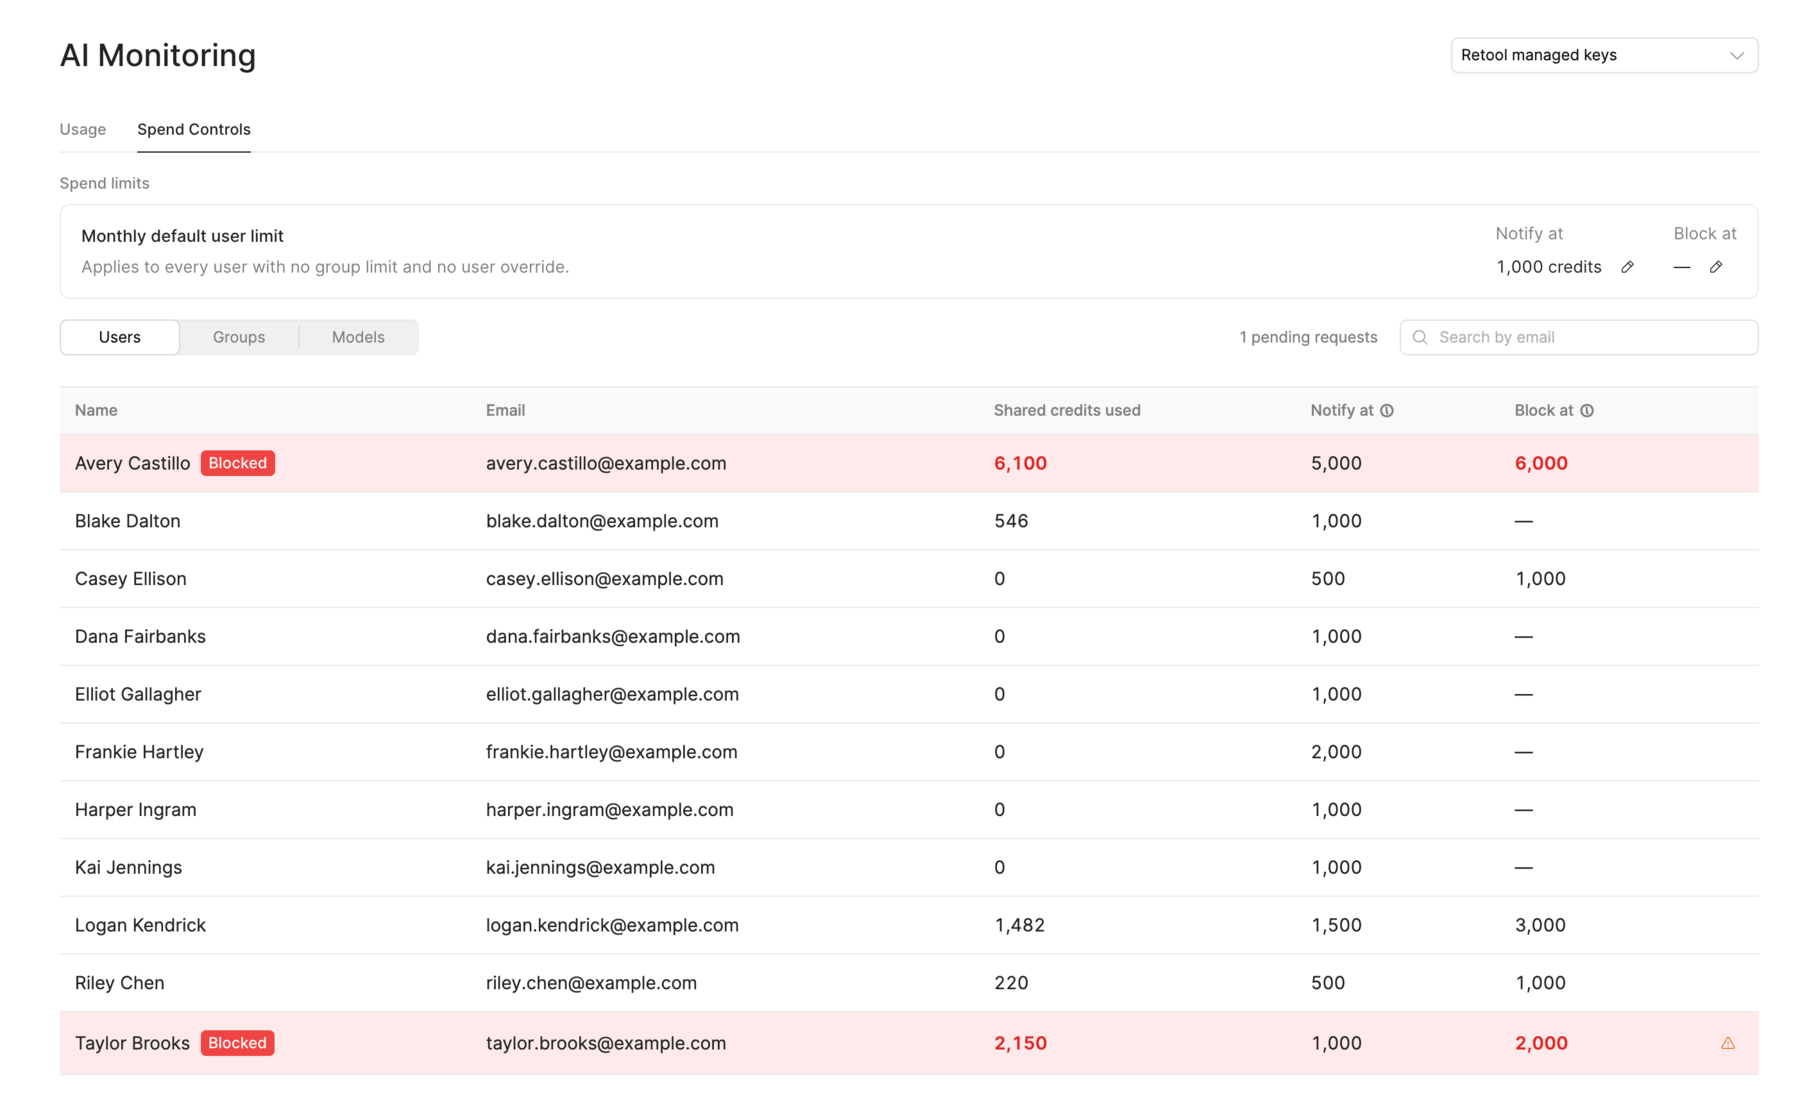Click the Email column header

[x=505, y=410]
